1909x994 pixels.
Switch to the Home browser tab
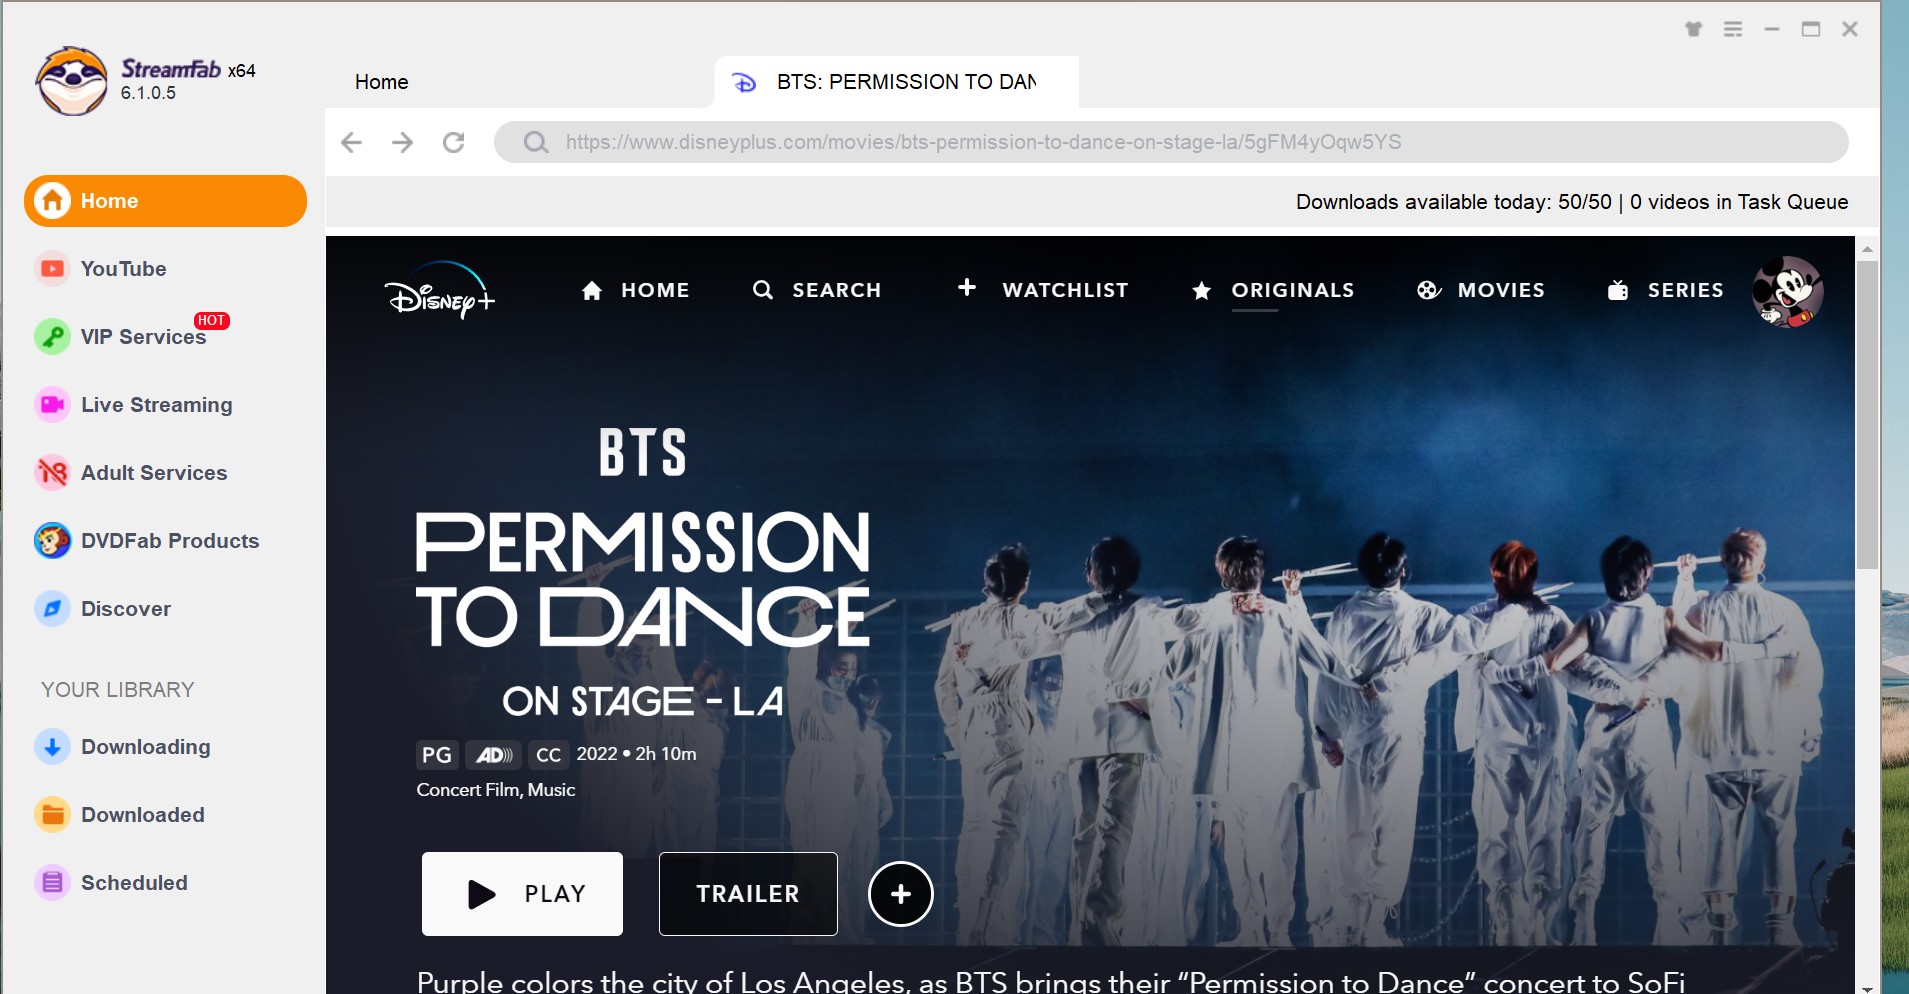381,82
